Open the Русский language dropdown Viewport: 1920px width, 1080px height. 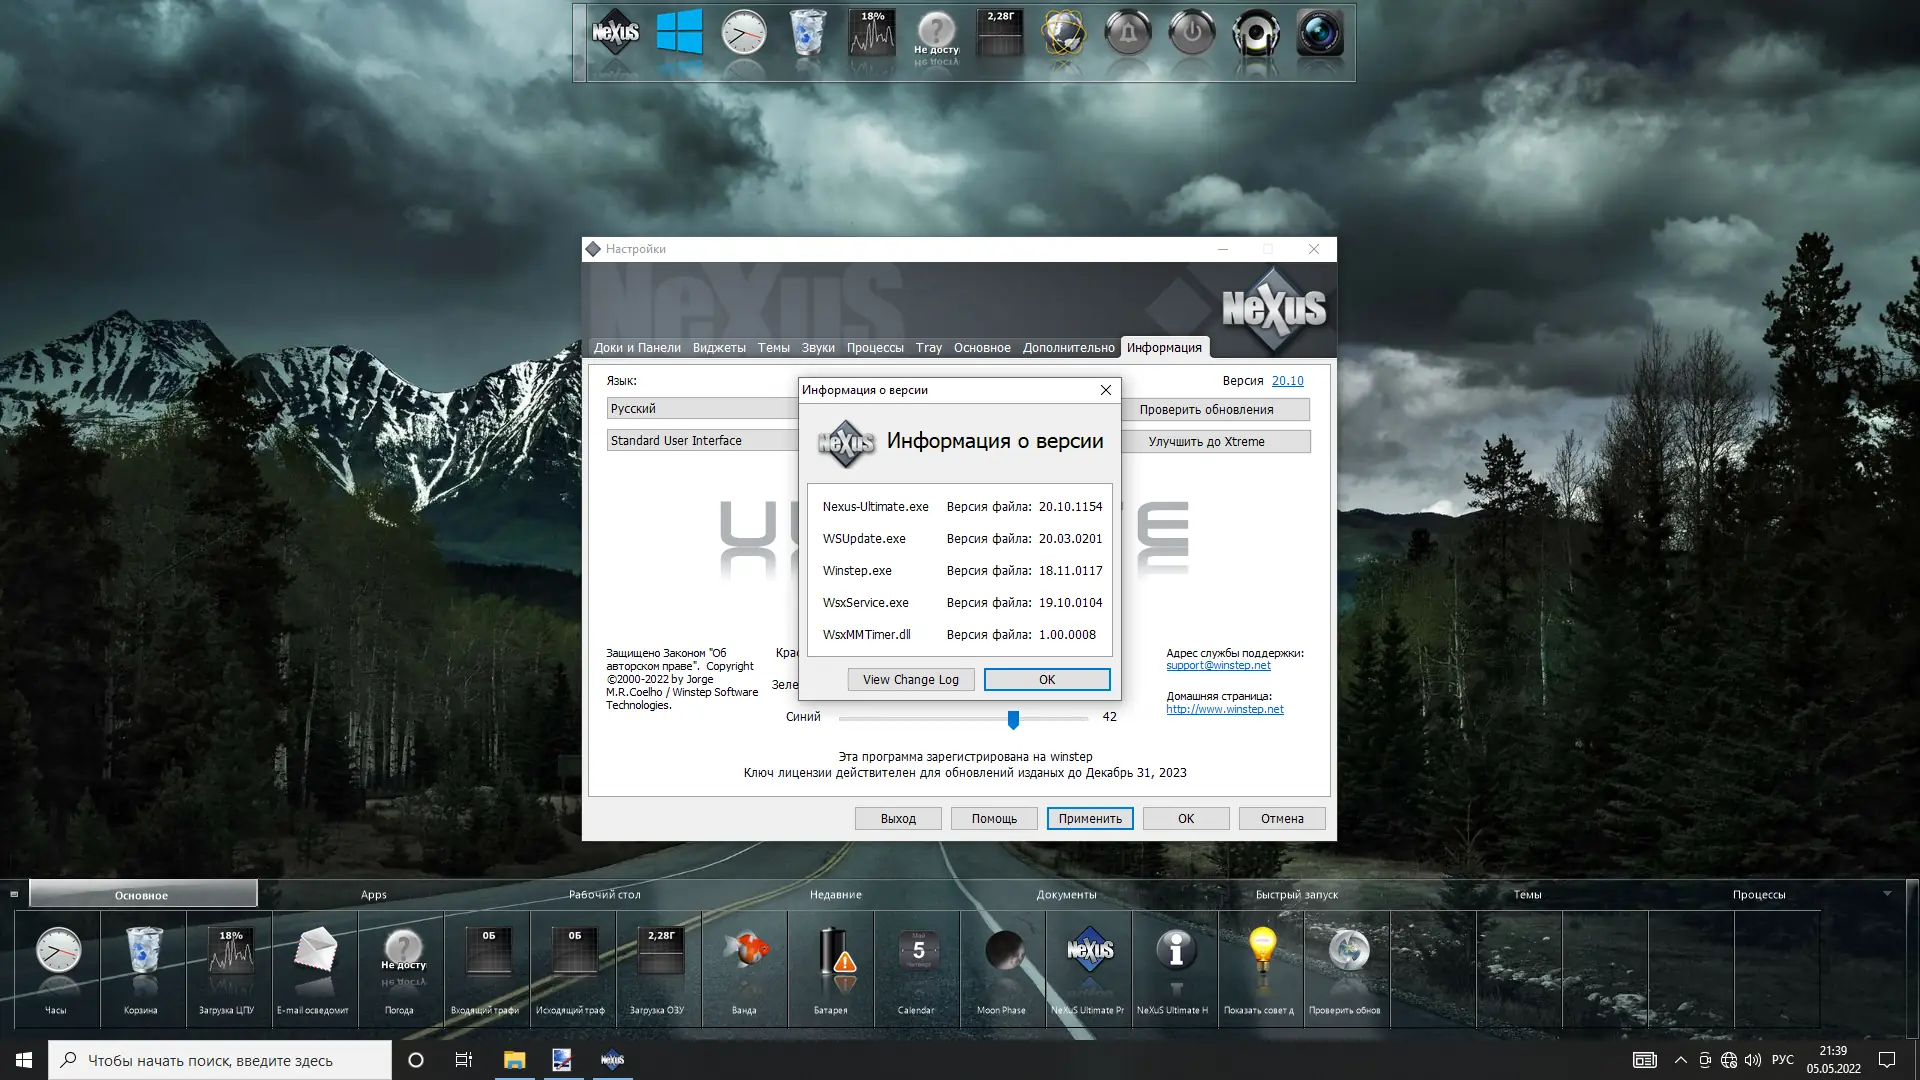tap(702, 409)
